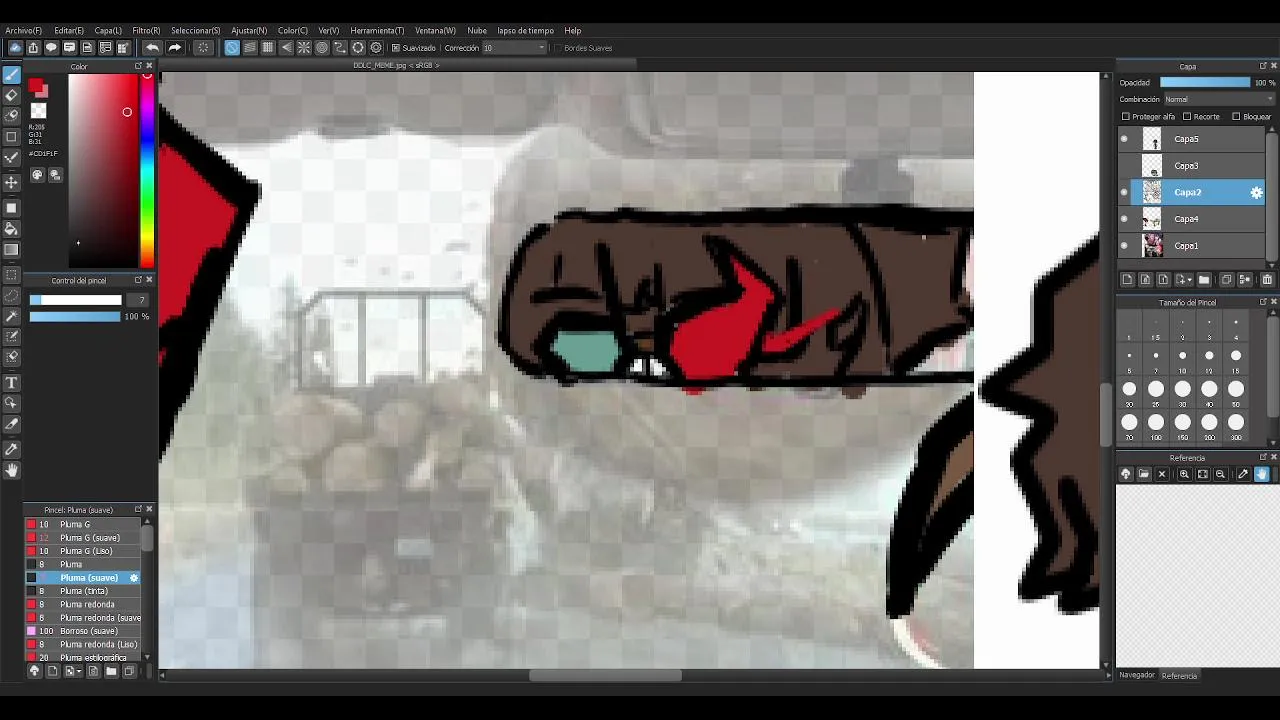
Task: Open the color palette icon in Color panel
Action: point(37,175)
